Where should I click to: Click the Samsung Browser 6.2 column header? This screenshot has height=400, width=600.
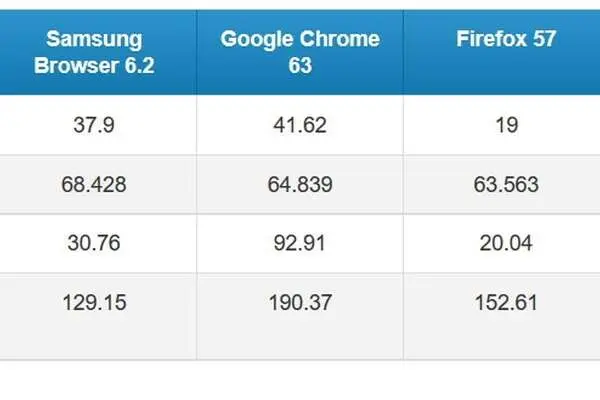pyautogui.click(x=94, y=52)
